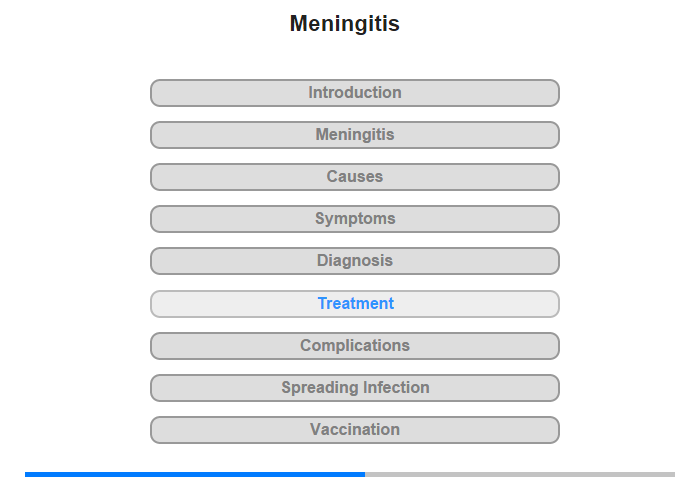Click the gray unfilled part of progress bar
The width and height of the screenshot is (700, 480).
point(520,474)
